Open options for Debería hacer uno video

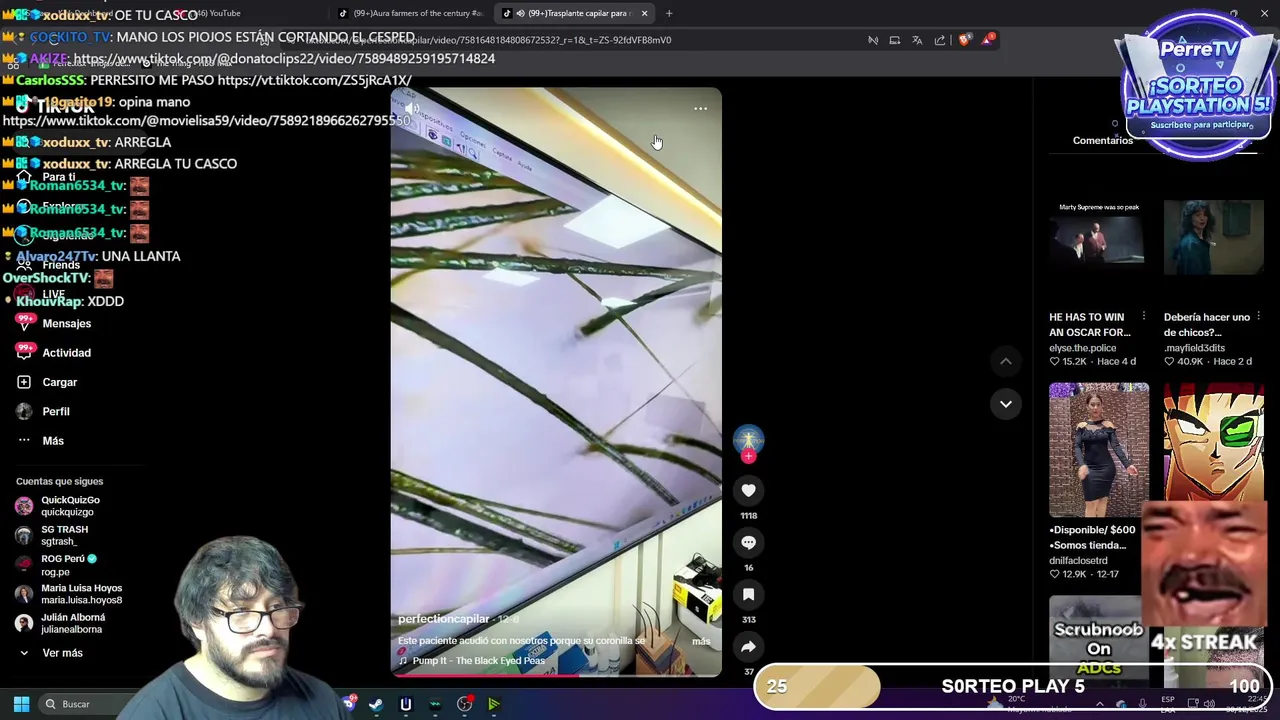pyautogui.click(x=1258, y=317)
